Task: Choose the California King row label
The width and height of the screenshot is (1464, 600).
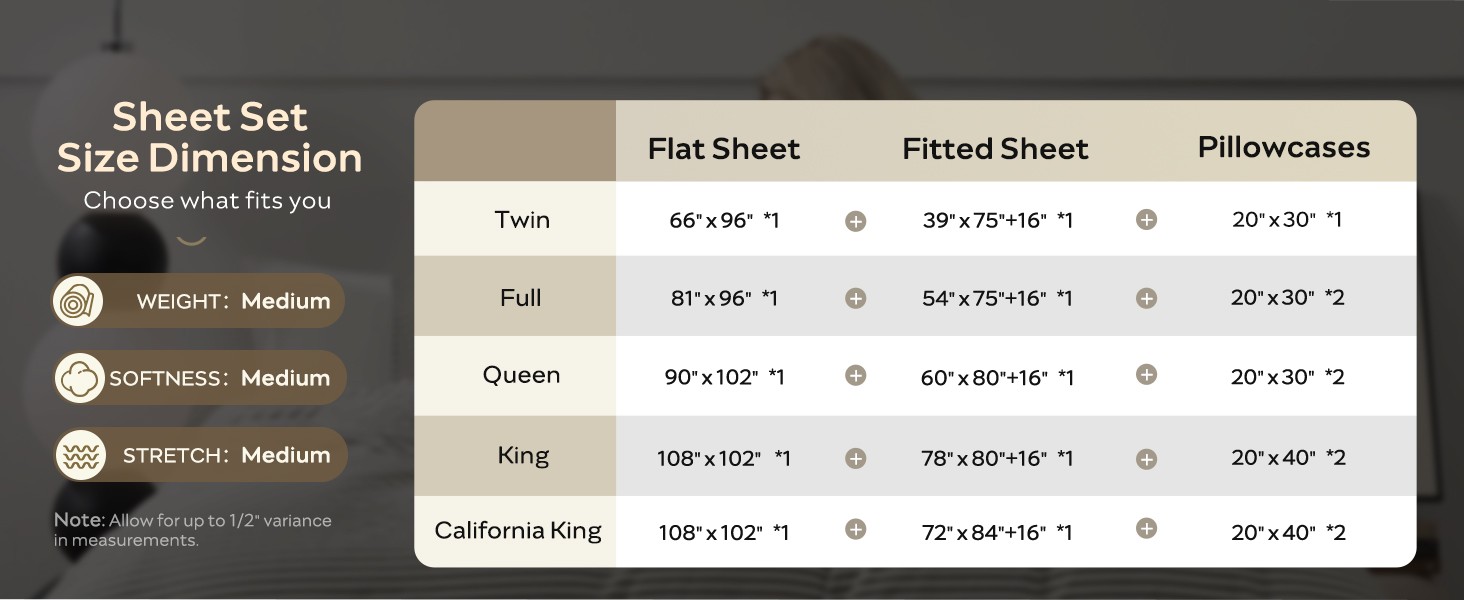Action: tap(518, 530)
